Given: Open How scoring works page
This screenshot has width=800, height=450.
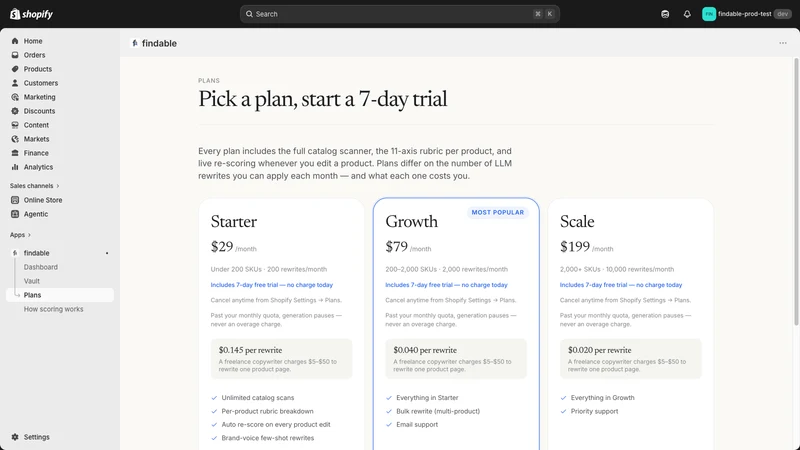Looking at the screenshot, I should 53,309.
